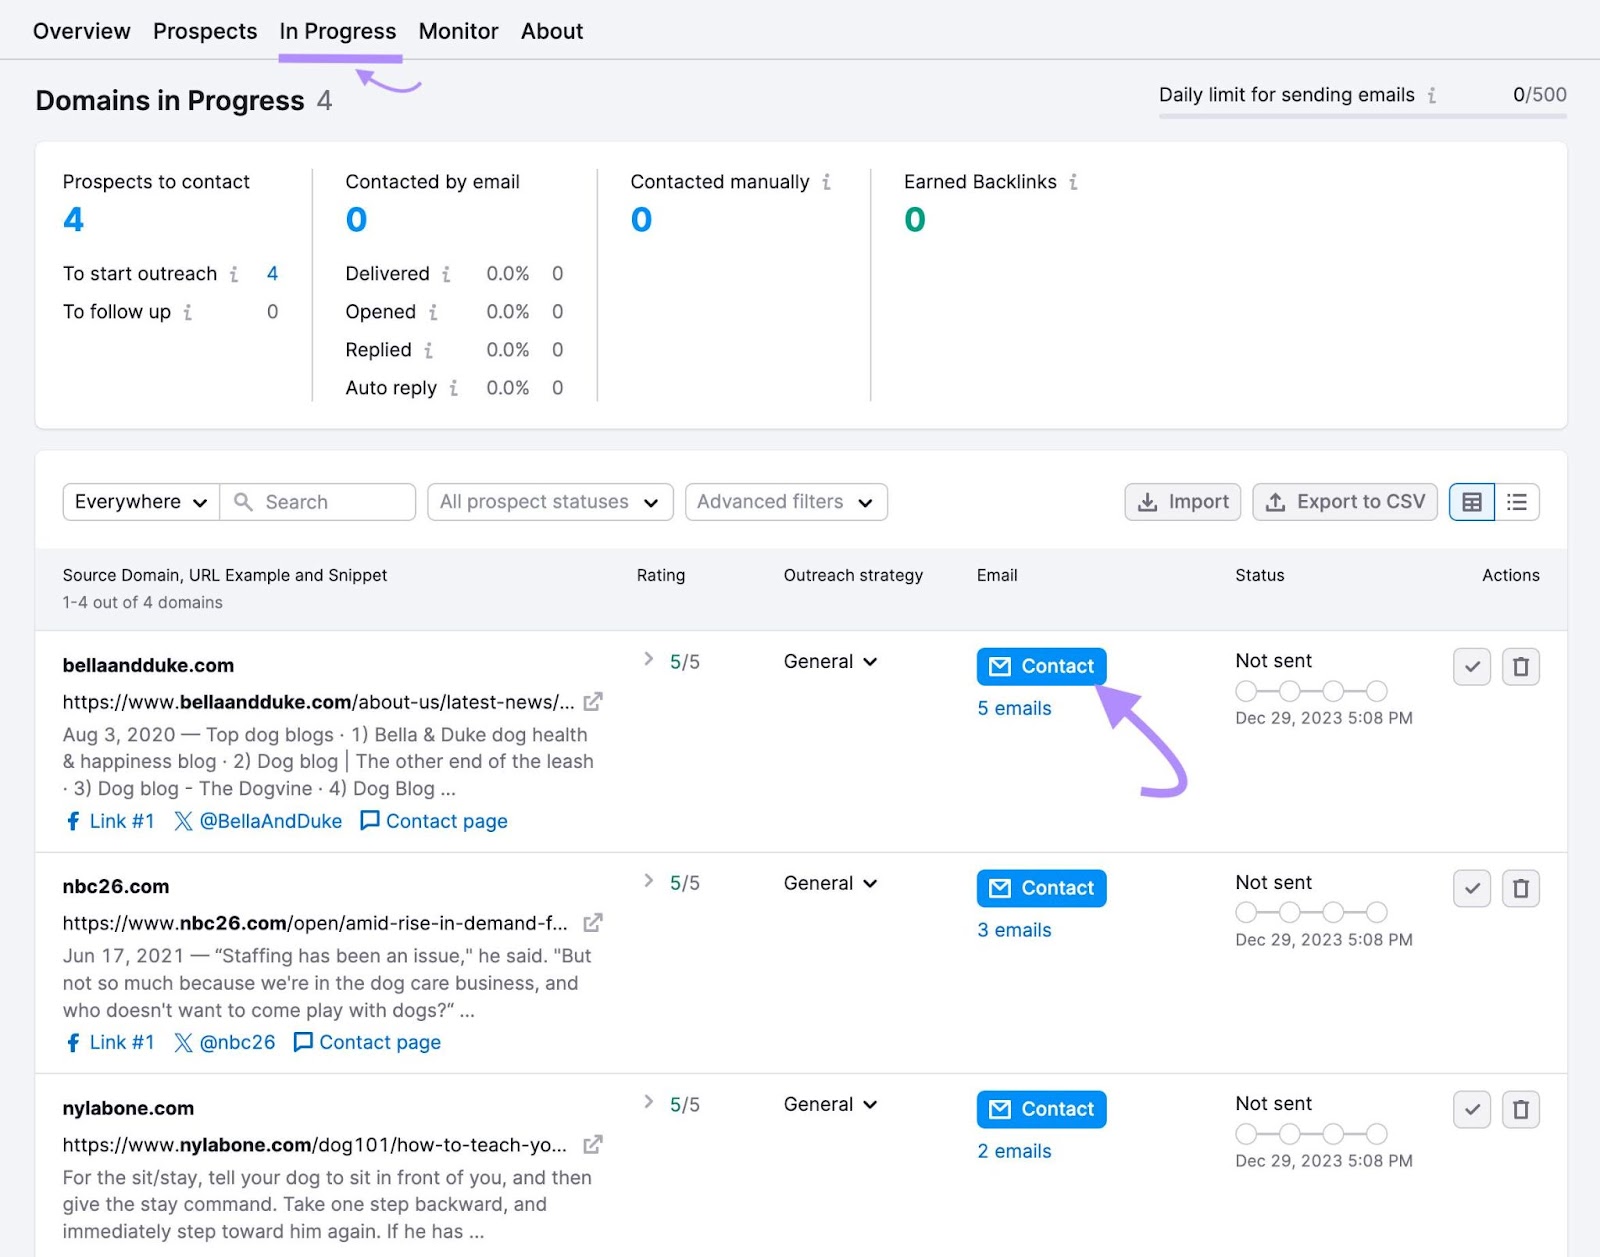
Task: Open the All prospect statuses dropdown
Action: (x=549, y=501)
